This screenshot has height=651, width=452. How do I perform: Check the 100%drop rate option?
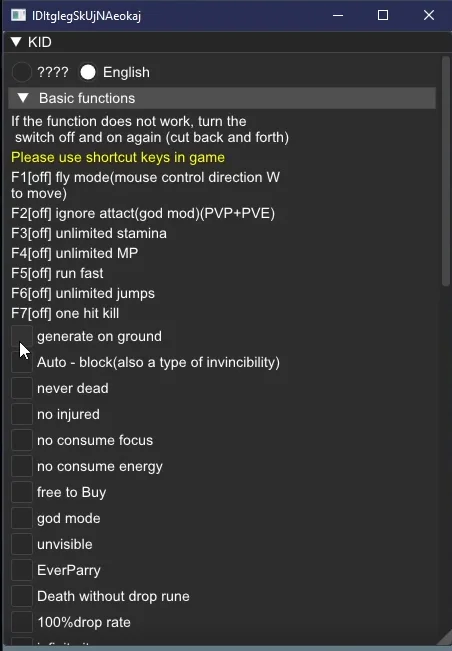22,622
